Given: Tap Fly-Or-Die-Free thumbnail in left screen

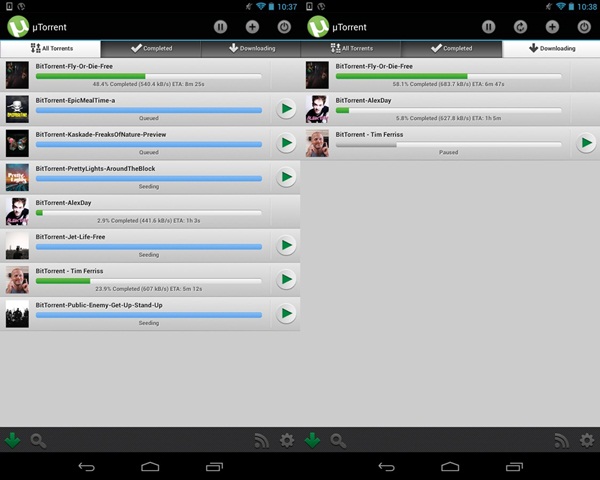Looking at the screenshot, I should click(17, 75).
